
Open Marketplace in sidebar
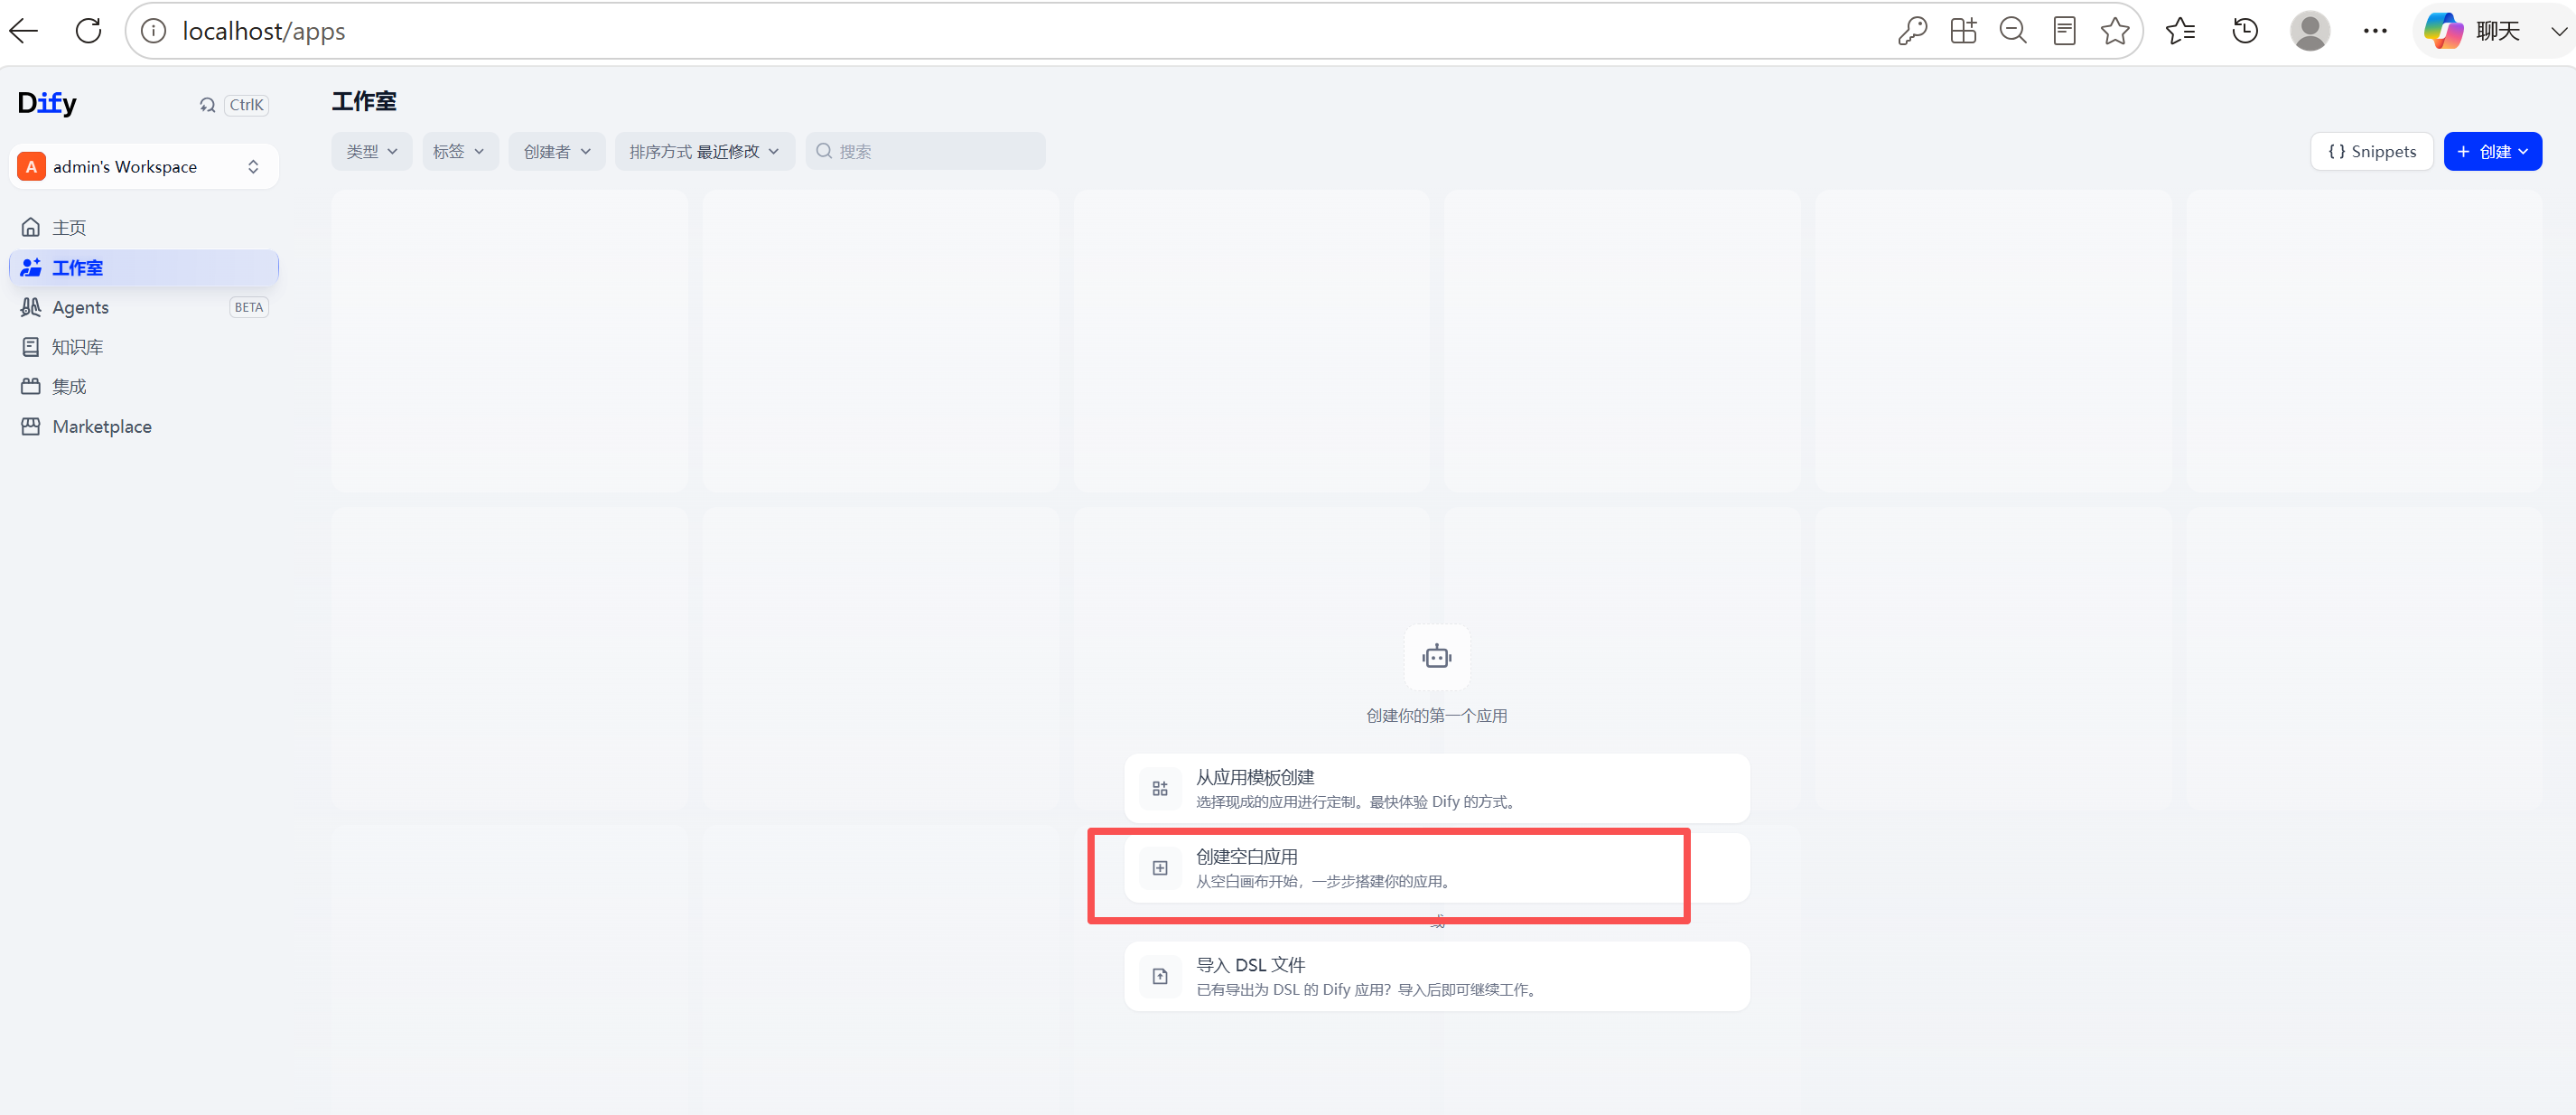click(x=144, y=426)
